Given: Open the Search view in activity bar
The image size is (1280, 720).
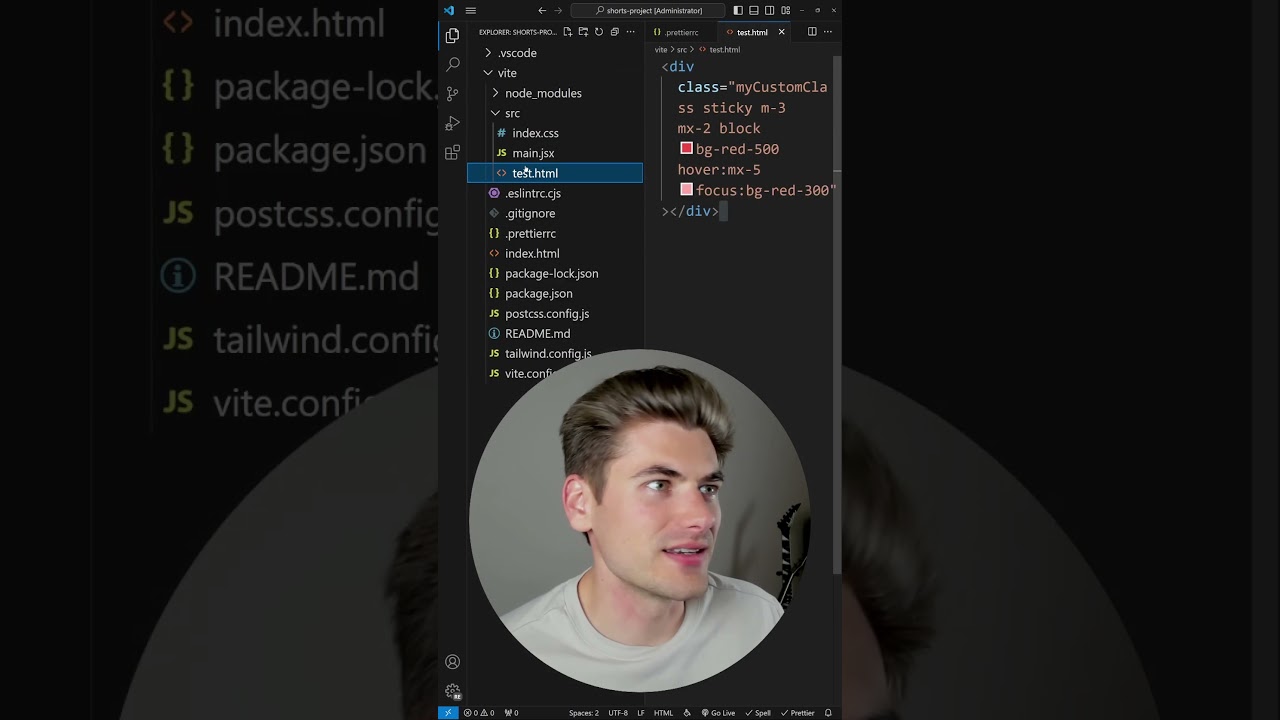Looking at the screenshot, I should [x=452, y=64].
